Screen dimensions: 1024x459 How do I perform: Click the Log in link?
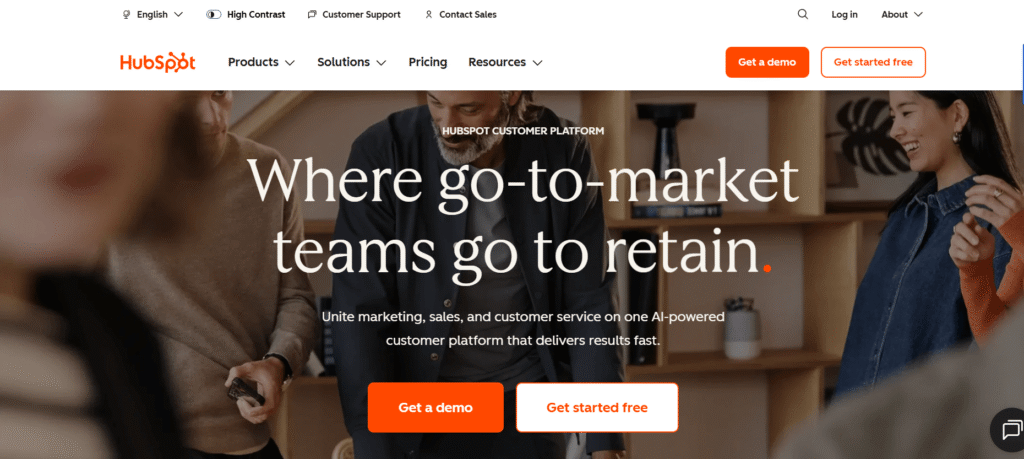844,14
